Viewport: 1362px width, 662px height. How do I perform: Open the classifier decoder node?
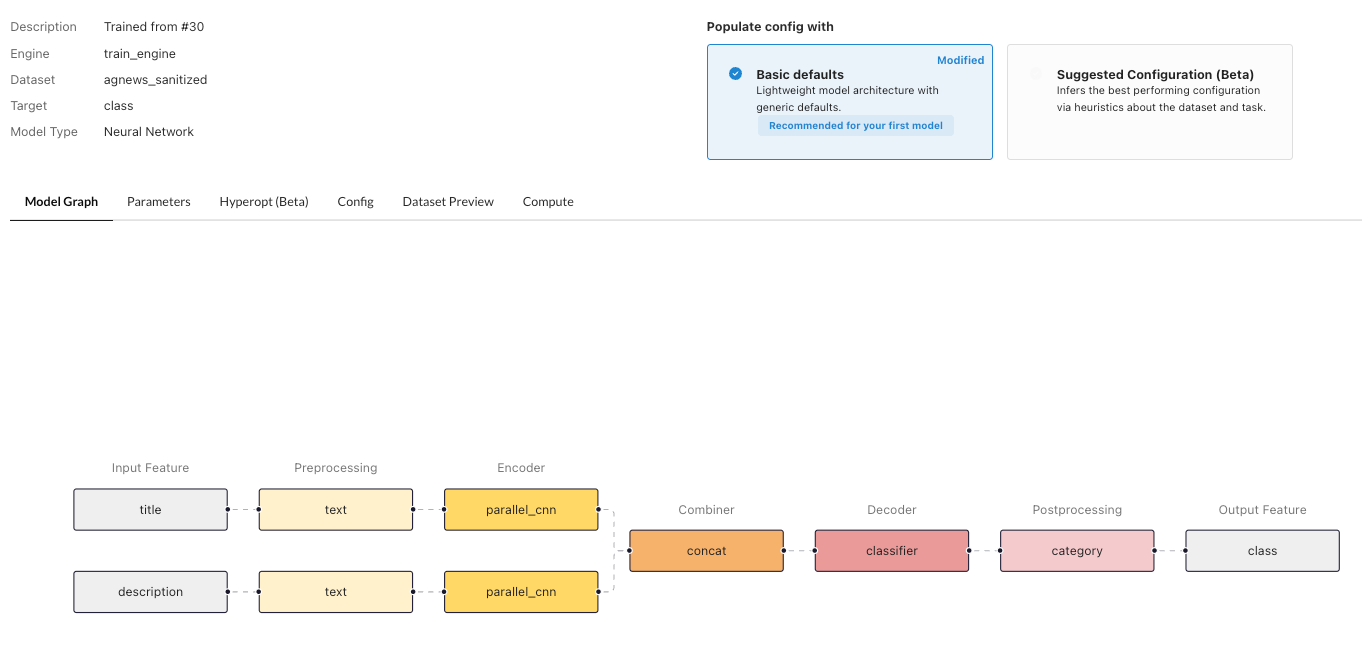pos(892,551)
